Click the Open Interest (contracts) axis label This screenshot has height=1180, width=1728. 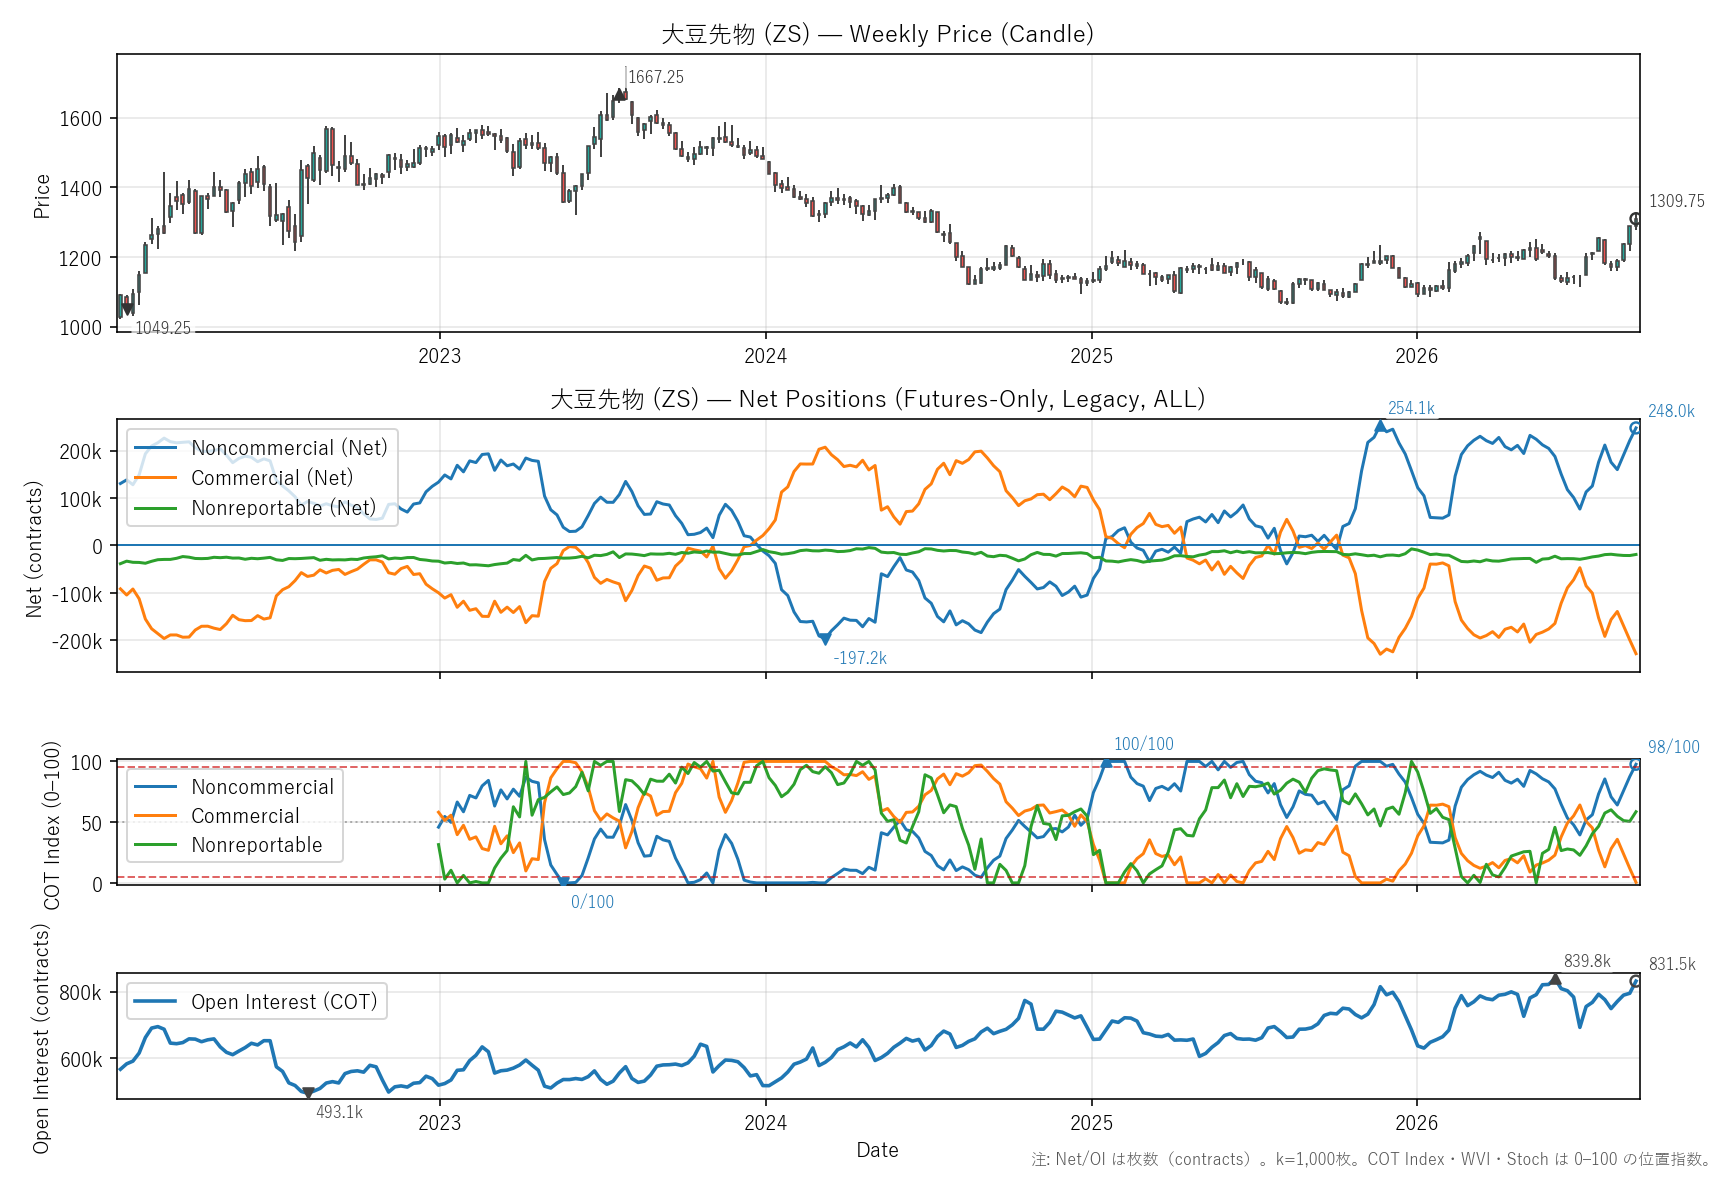click(x=41, y=1038)
